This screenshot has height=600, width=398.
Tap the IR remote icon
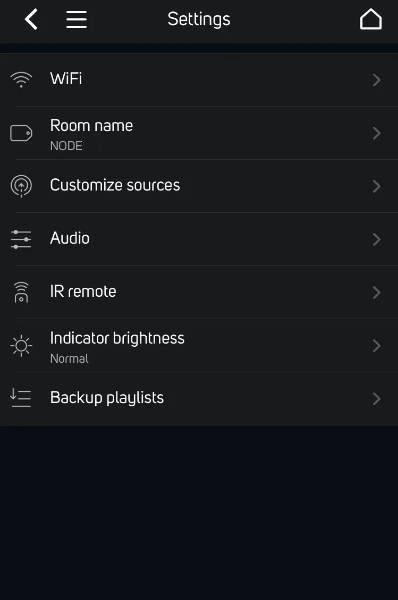(x=21, y=292)
